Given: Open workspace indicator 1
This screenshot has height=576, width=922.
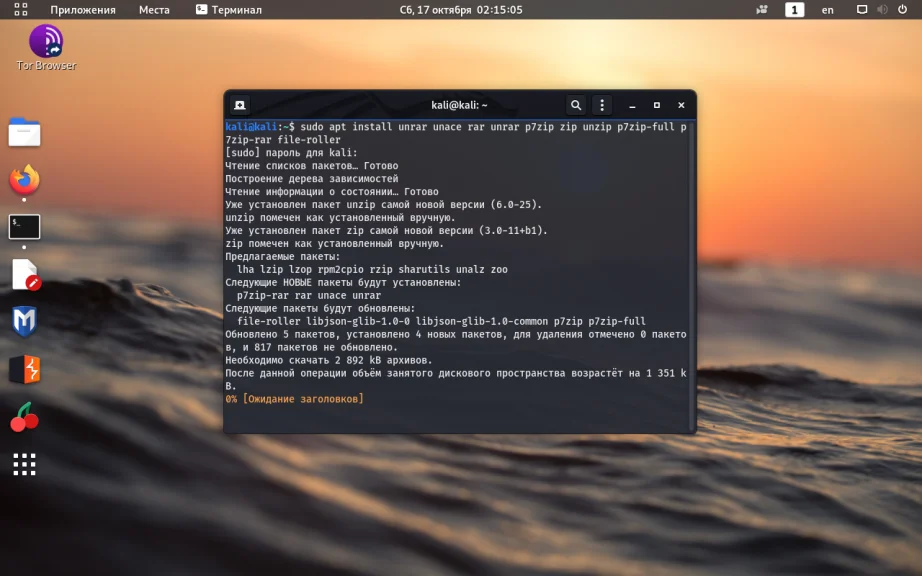Looking at the screenshot, I should [x=794, y=10].
